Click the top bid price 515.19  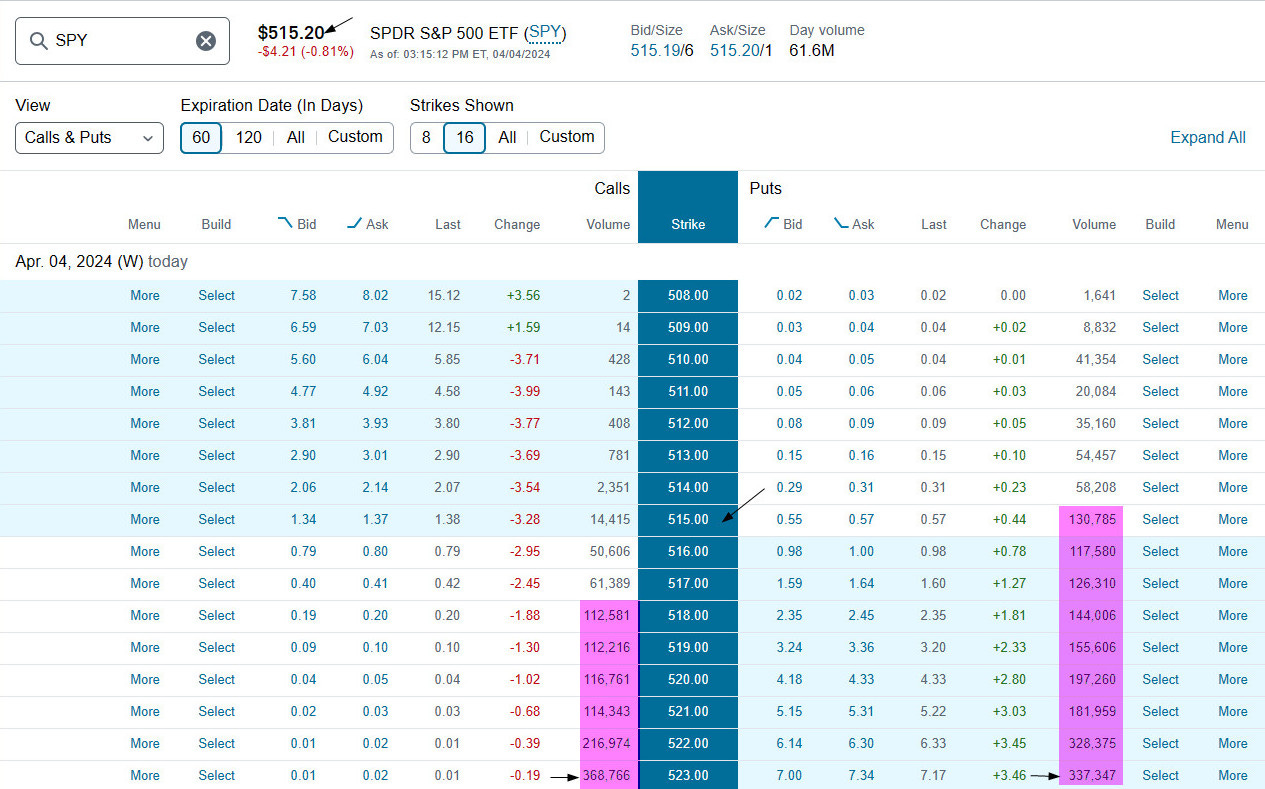pyautogui.click(x=655, y=50)
